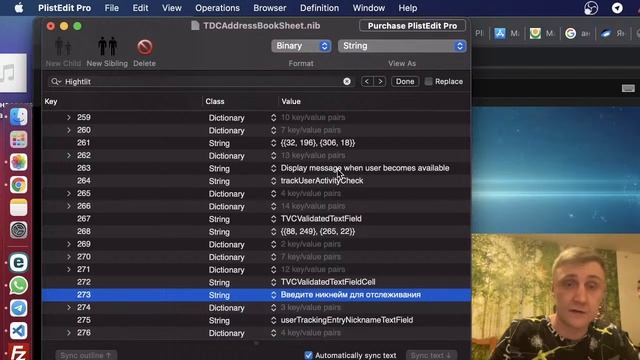This screenshot has height=360, width=640.
Task: Expand row 265 dictionary
Action: (69, 193)
